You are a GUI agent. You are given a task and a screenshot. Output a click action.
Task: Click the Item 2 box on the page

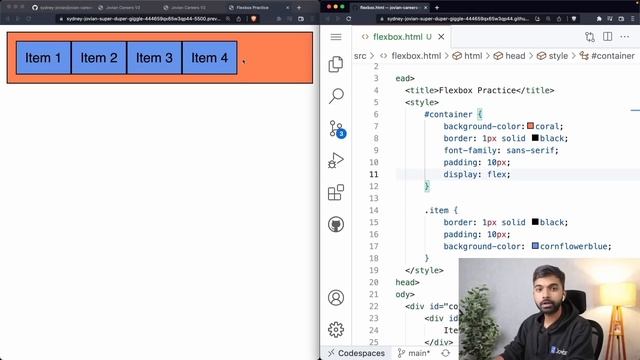click(99, 58)
